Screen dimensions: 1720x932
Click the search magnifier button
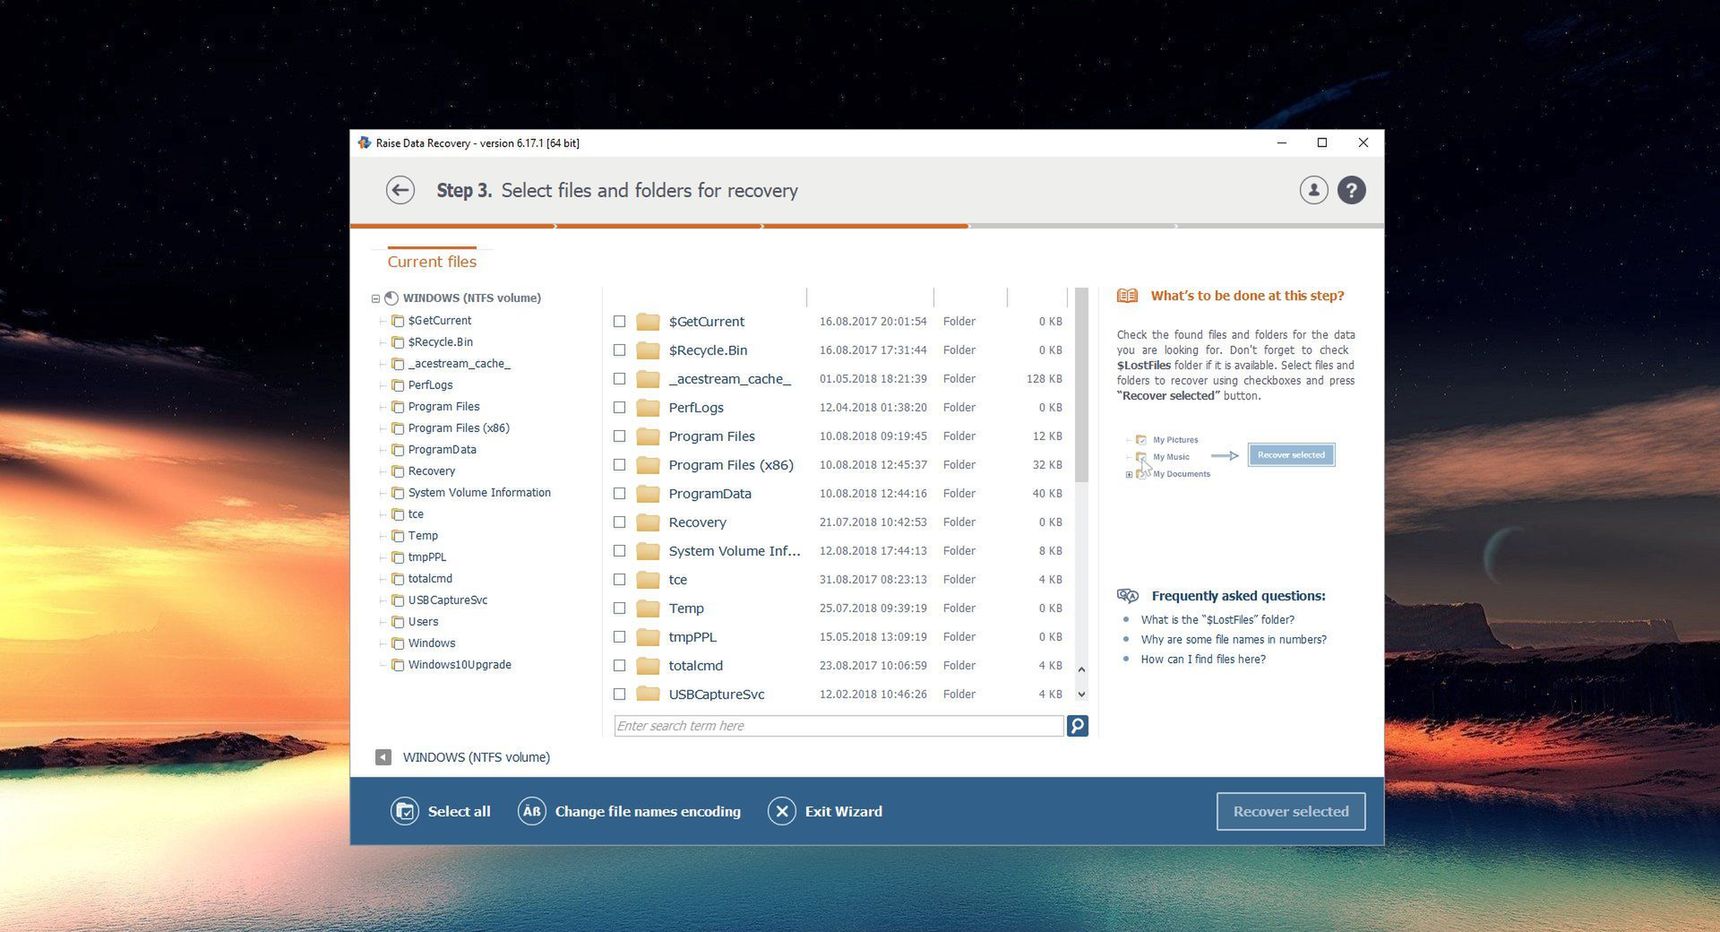pos(1077,726)
